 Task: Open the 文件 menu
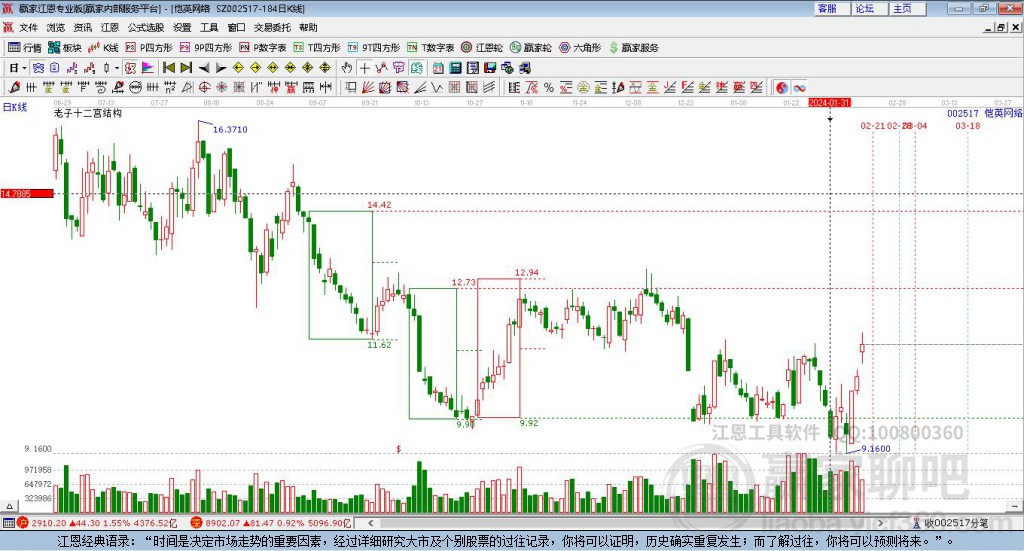pyautogui.click(x=28, y=27)
